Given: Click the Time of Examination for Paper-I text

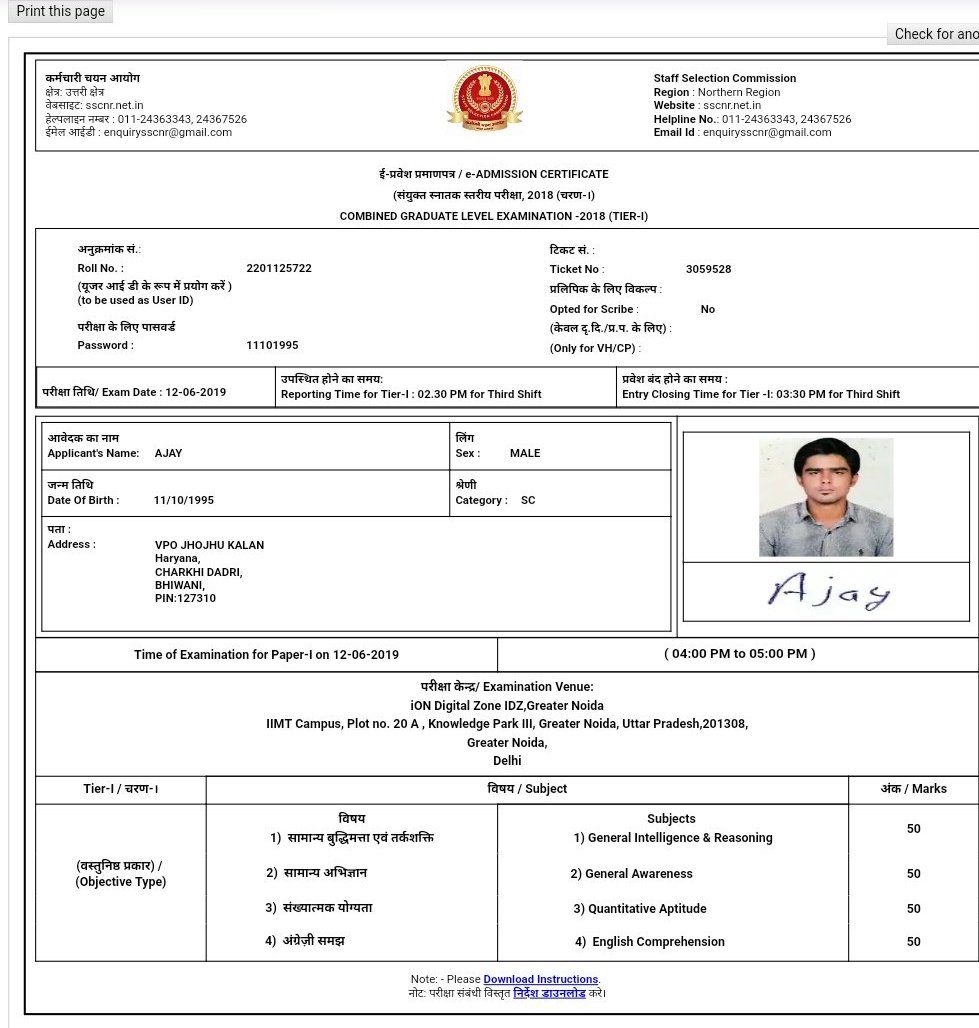Looking at the screenshot, I should click(266, 654).
